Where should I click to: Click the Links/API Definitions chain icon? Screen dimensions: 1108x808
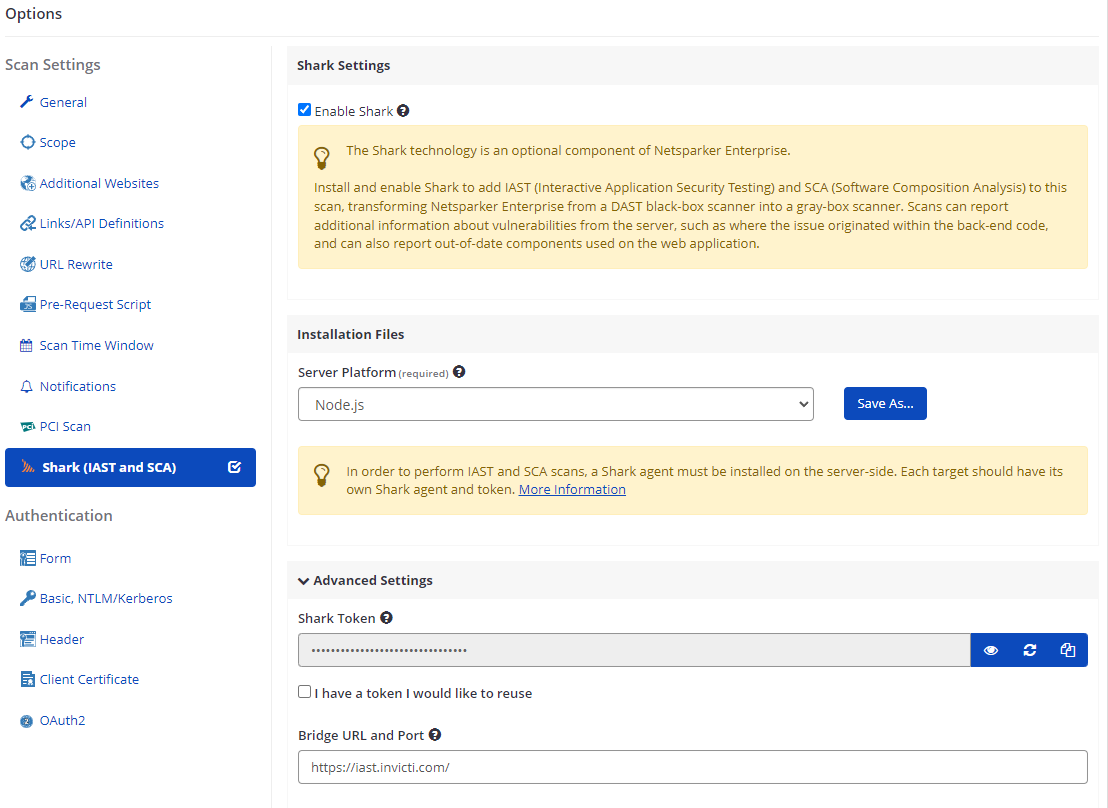(28, 223)
